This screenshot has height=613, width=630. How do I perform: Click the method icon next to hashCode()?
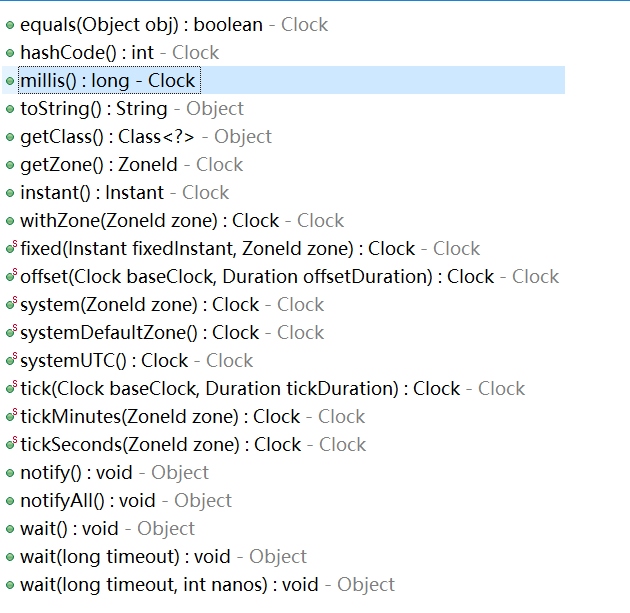pyautogui.click(x=10, y=53)
